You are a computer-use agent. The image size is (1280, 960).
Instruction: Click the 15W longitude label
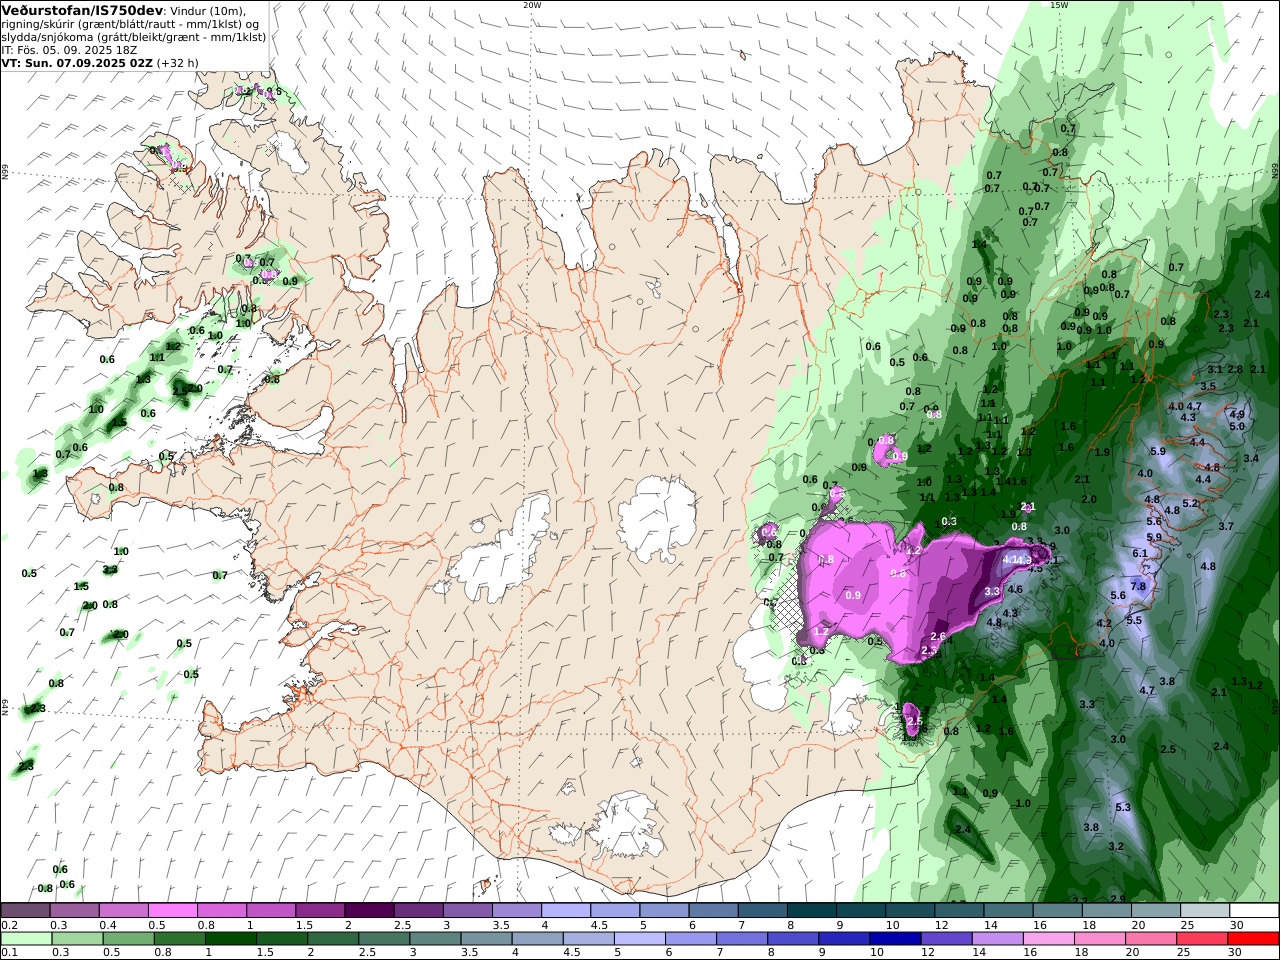point(1059,5)
